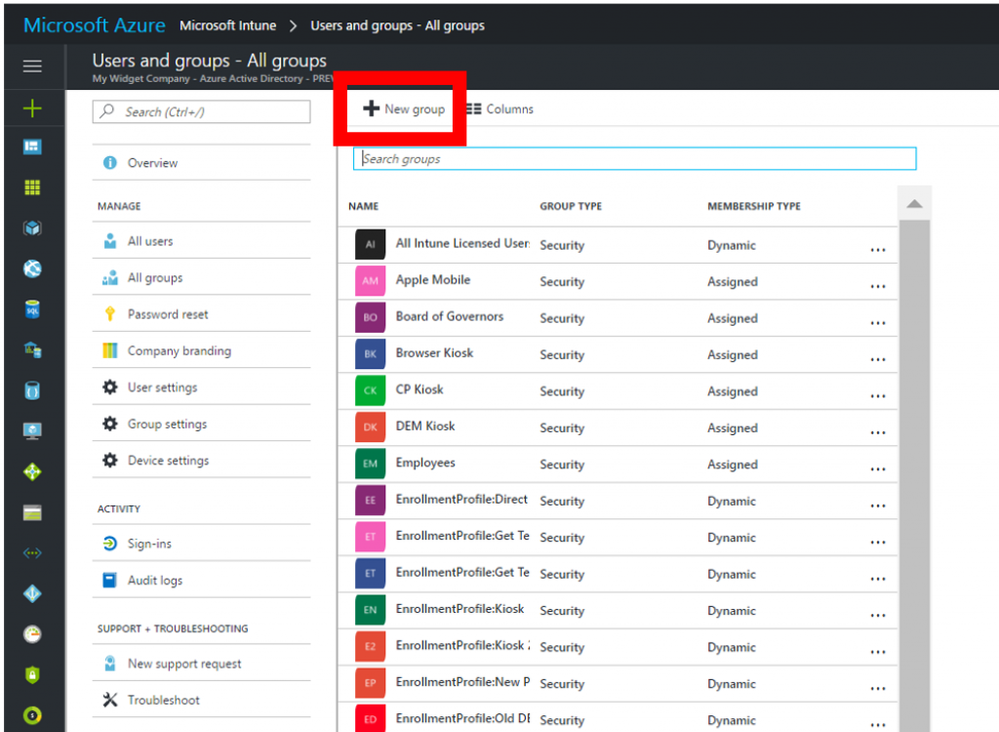Open the EnrollmentProfile:Direct group

click(x=617, y=500)
